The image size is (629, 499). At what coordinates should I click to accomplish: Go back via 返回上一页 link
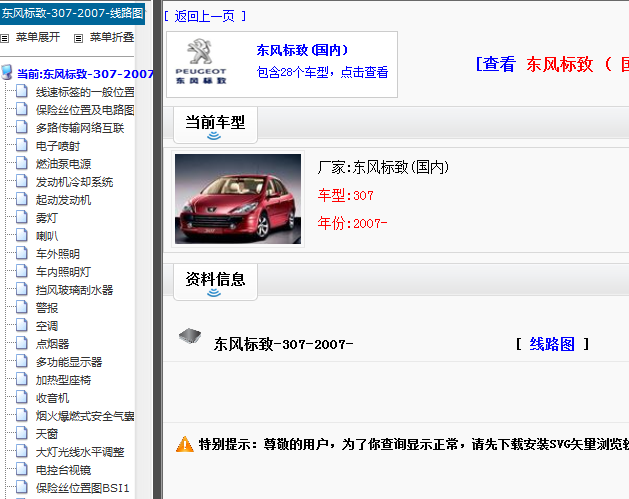point(205,16)
